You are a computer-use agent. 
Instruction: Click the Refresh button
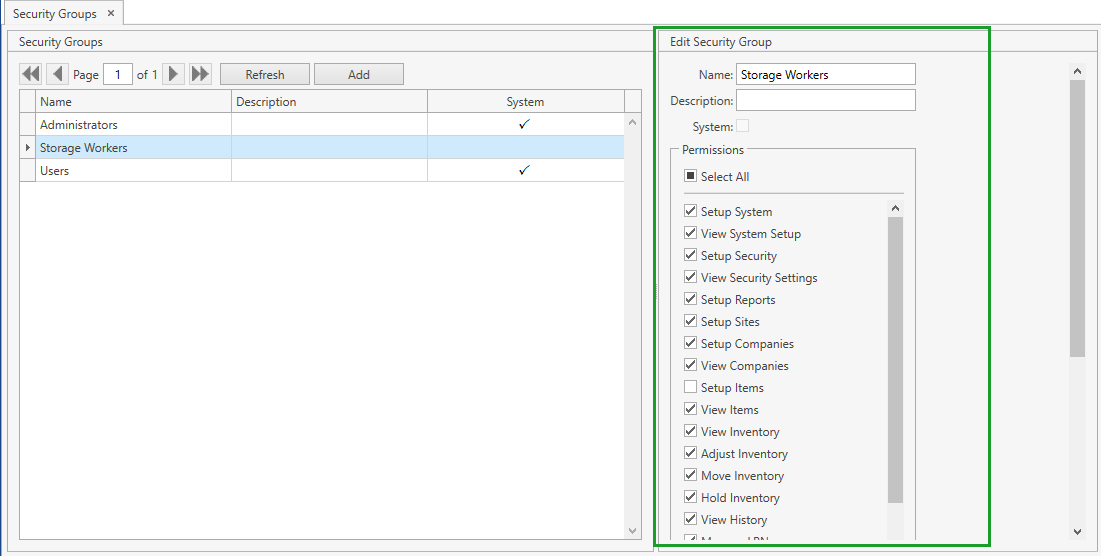265,75
